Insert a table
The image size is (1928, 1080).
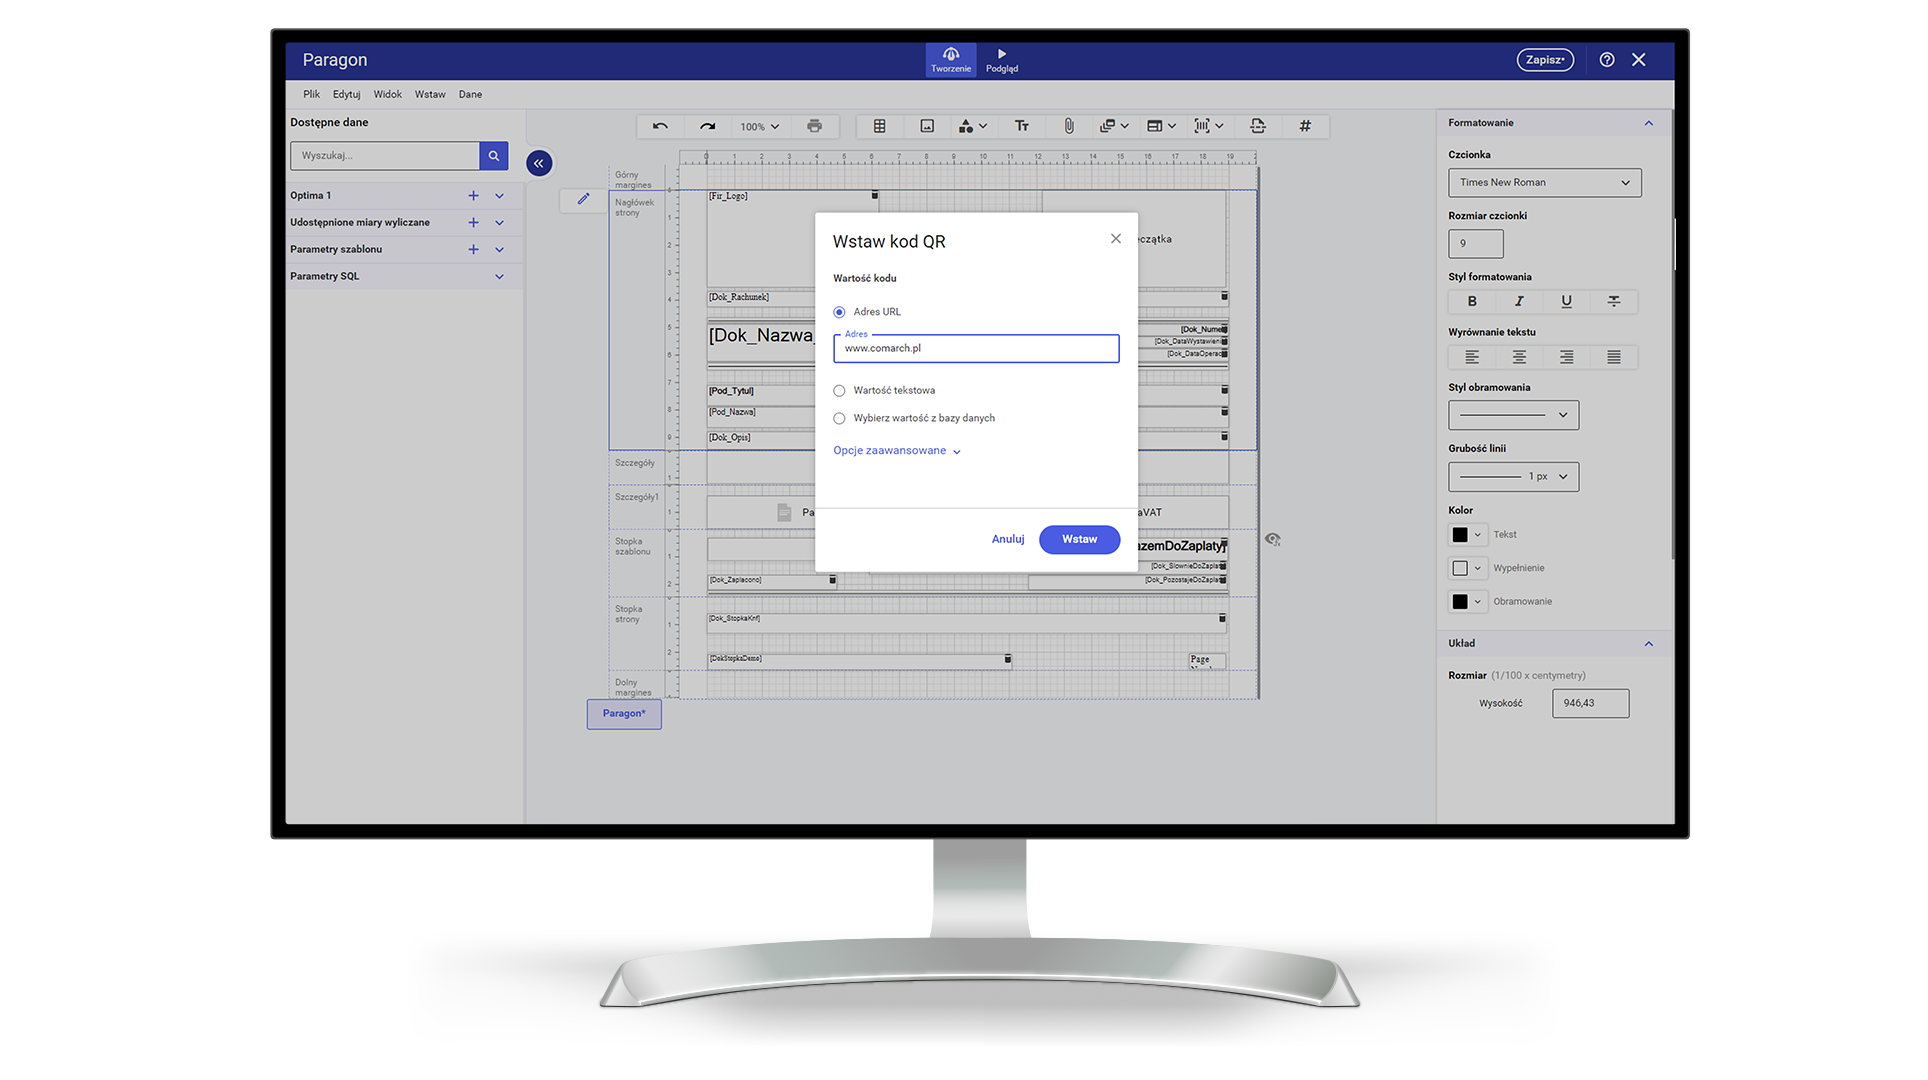[879, 126]
